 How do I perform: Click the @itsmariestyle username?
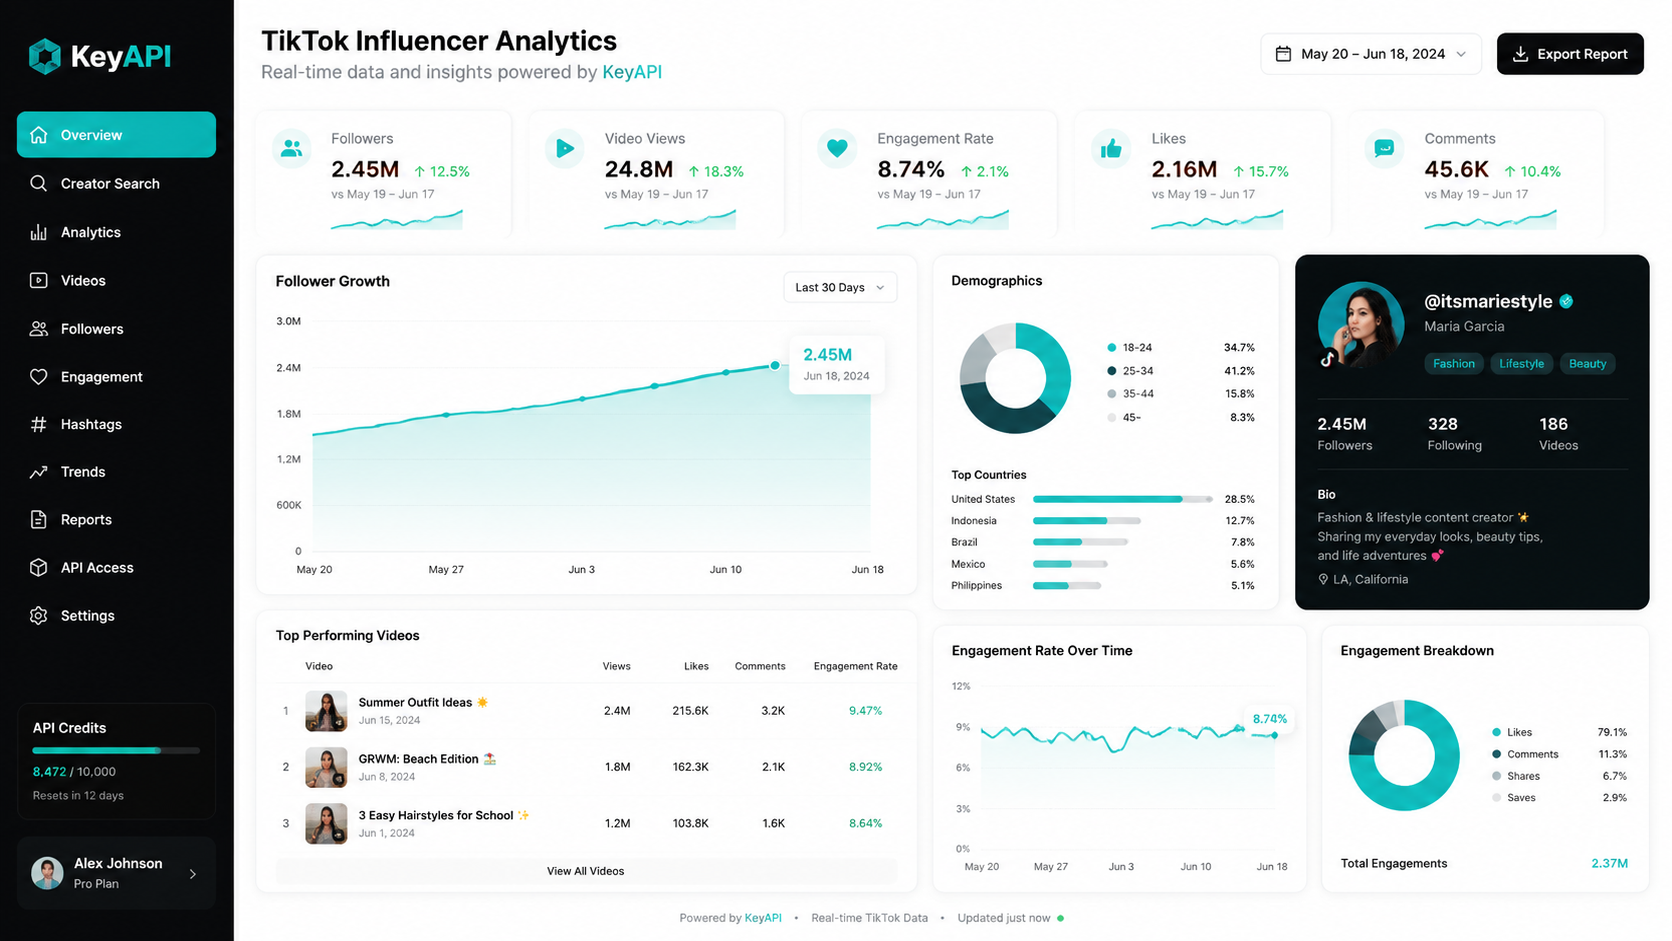[x=1488, y=301]
